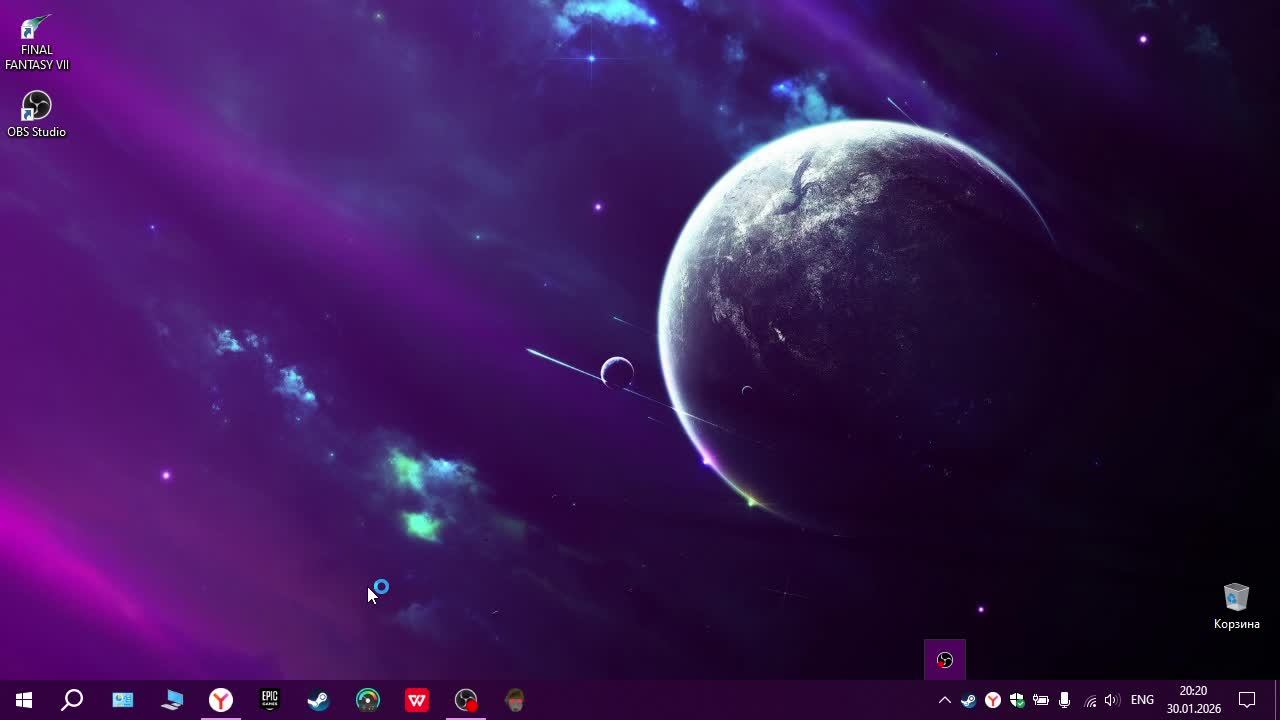Click the Show Desktop strip
Viewport: 1280px width, 720px height.
pyautogui.click(x=1277, y=700)
